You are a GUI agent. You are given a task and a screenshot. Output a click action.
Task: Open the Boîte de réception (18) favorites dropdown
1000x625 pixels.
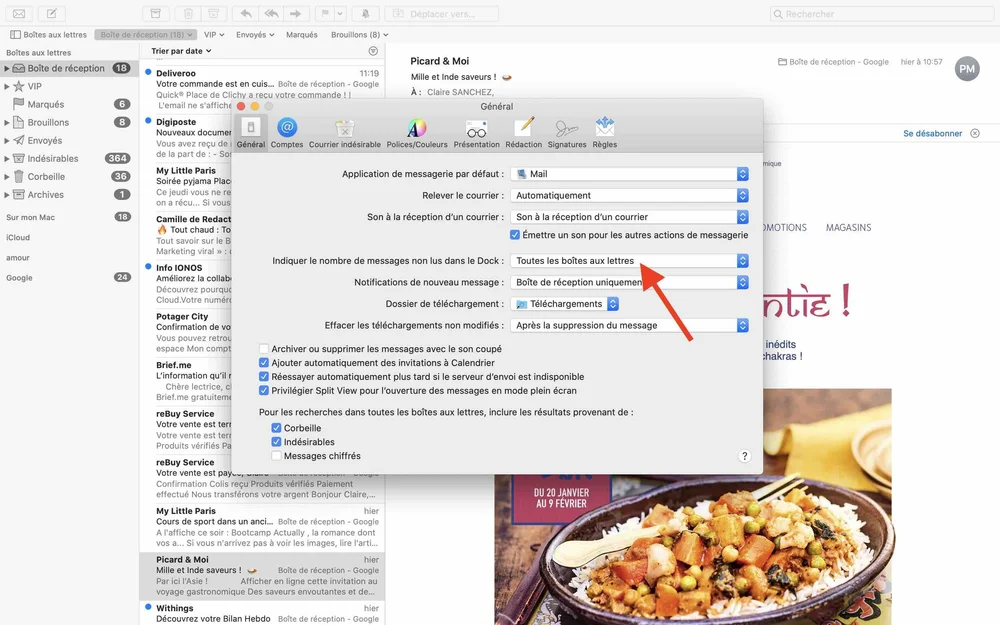(146, 34)
